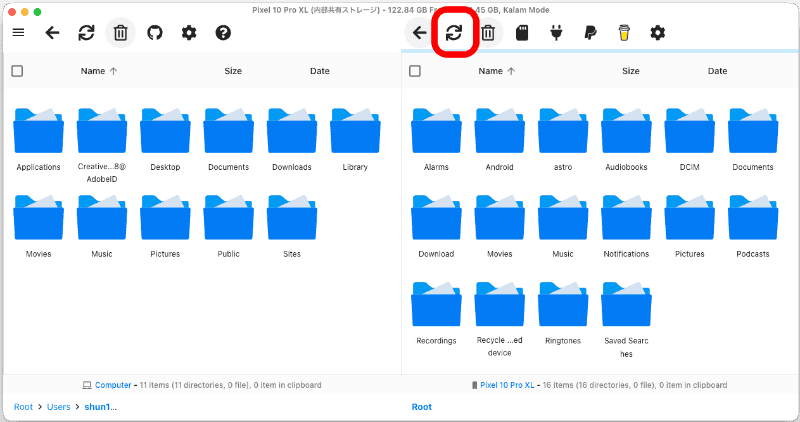
Task: Click the device pane Movies folder label
Action: tap(499, 254)
